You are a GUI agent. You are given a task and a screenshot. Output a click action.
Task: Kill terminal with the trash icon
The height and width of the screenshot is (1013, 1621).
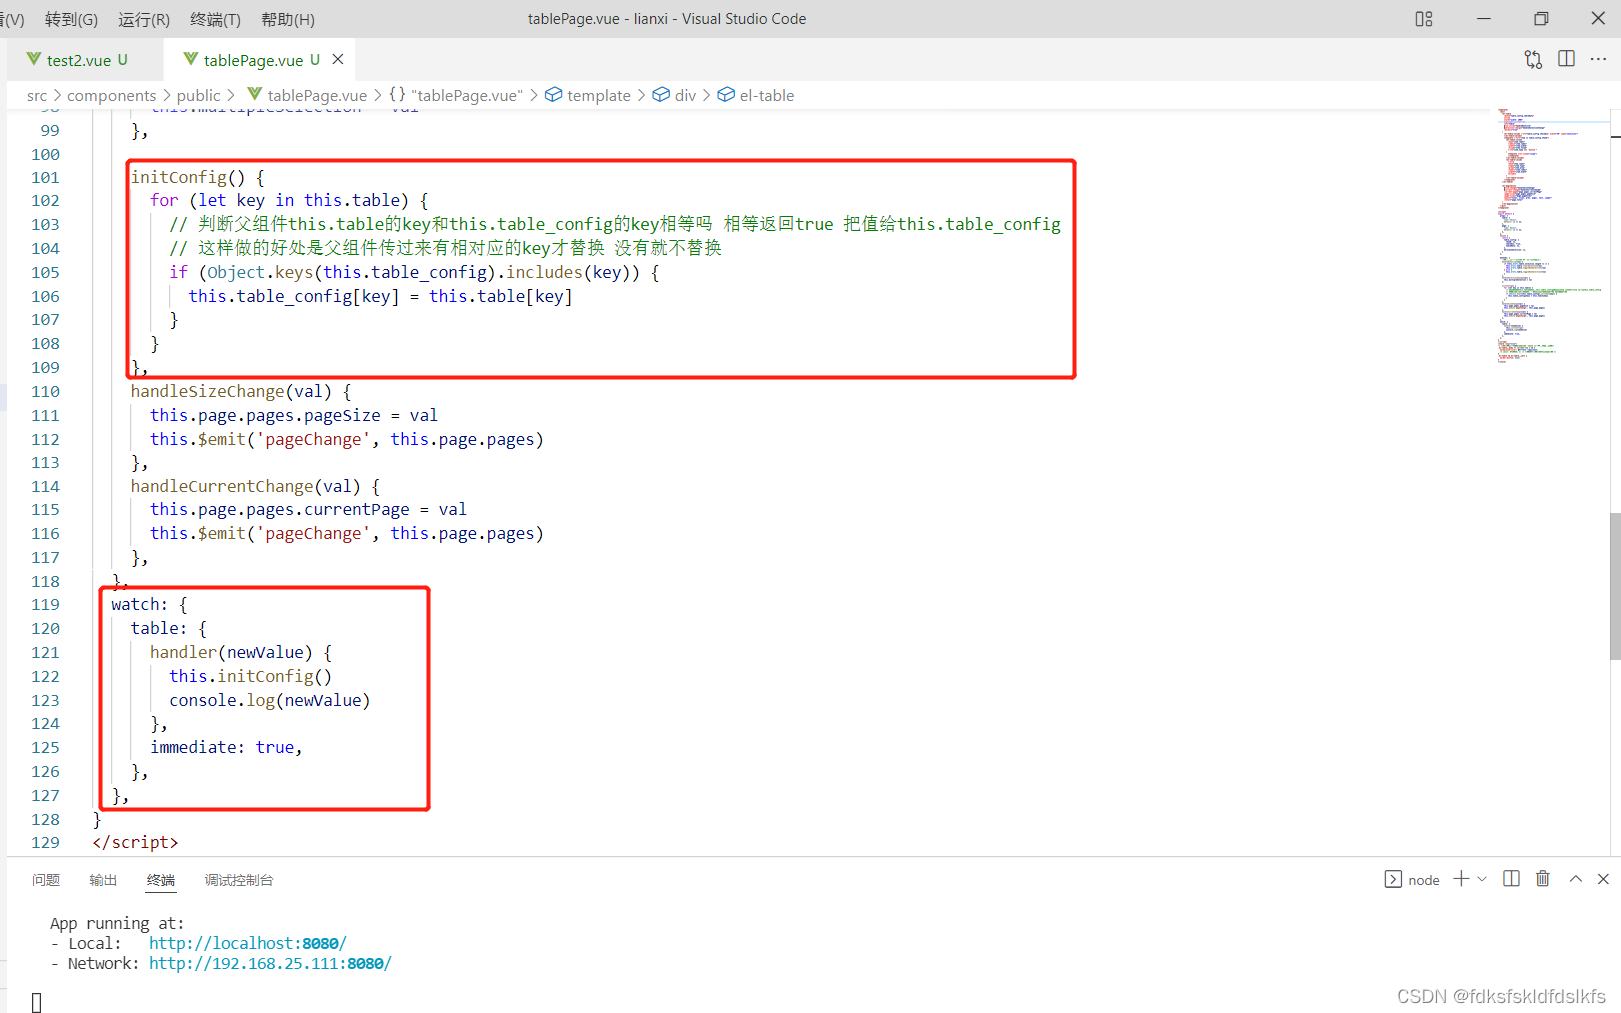(x=1543, y=878)
